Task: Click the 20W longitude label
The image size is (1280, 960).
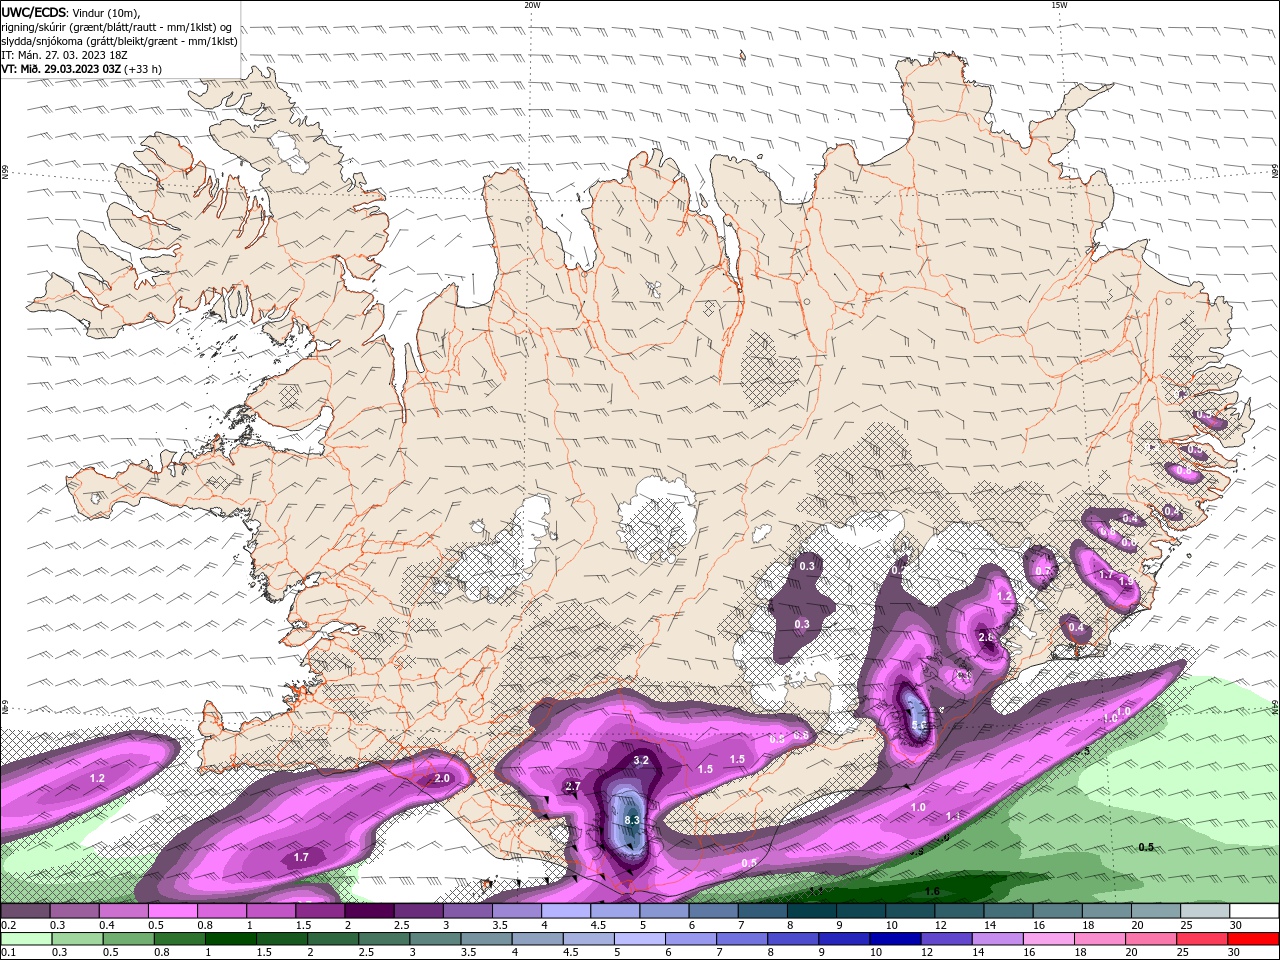Action: click(x=532, y=5)
